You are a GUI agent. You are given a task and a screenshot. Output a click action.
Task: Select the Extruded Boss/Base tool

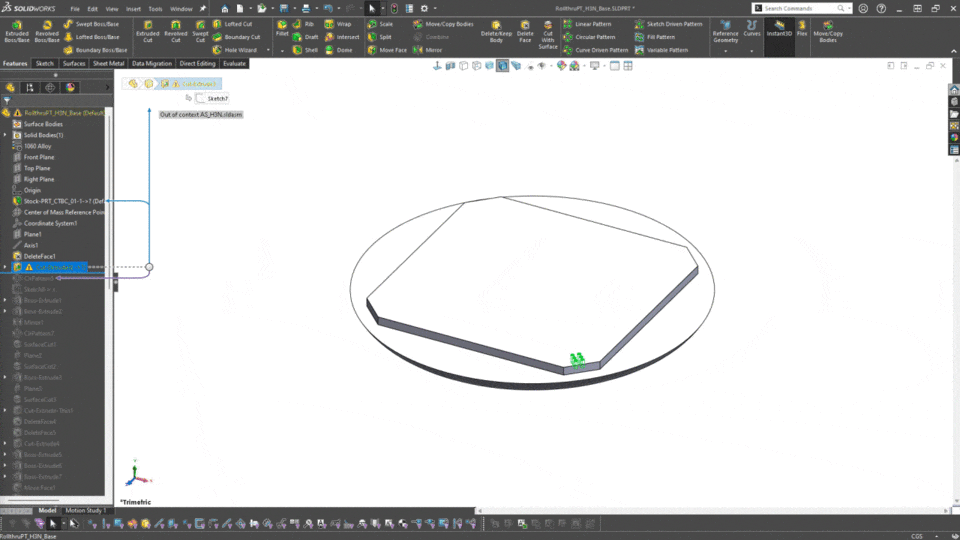point(15,30)
